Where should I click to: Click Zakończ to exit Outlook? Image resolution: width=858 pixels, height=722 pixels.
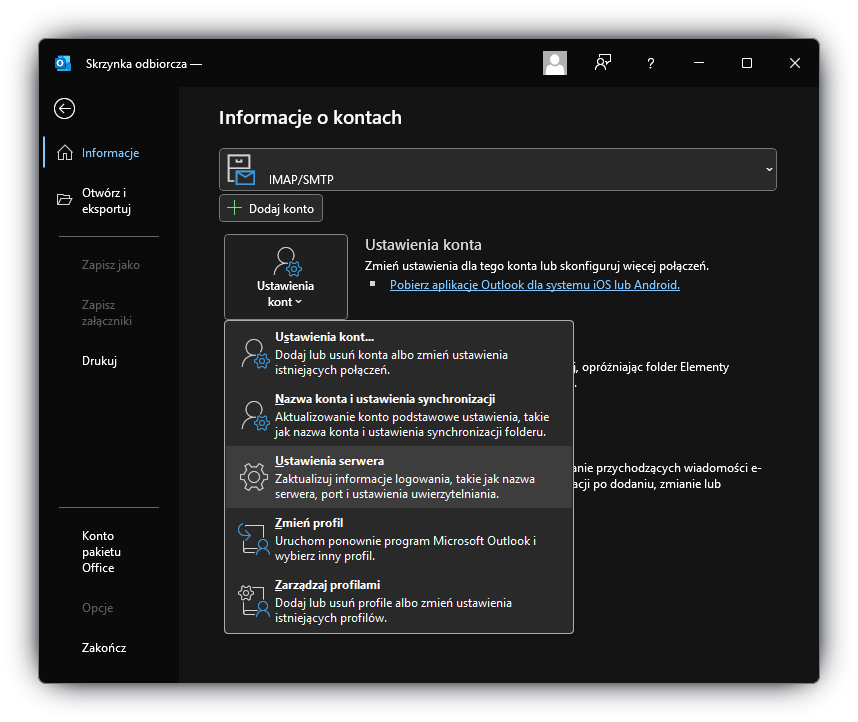click(x=104, y=647)
